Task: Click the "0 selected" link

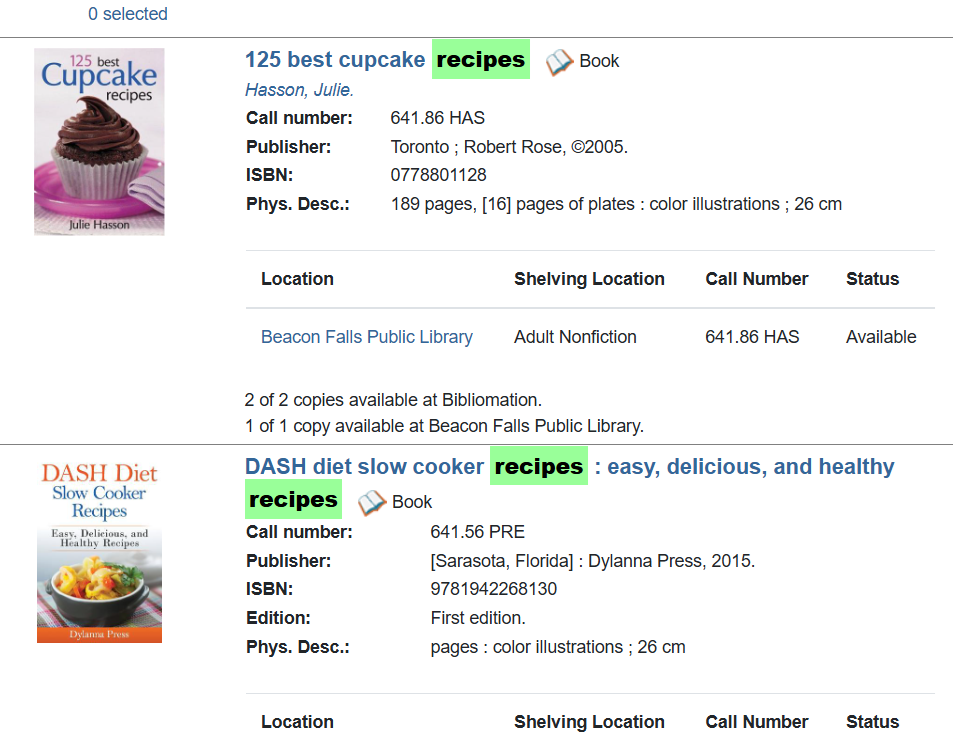Action: pyautogui.click(x=128, y=14)
